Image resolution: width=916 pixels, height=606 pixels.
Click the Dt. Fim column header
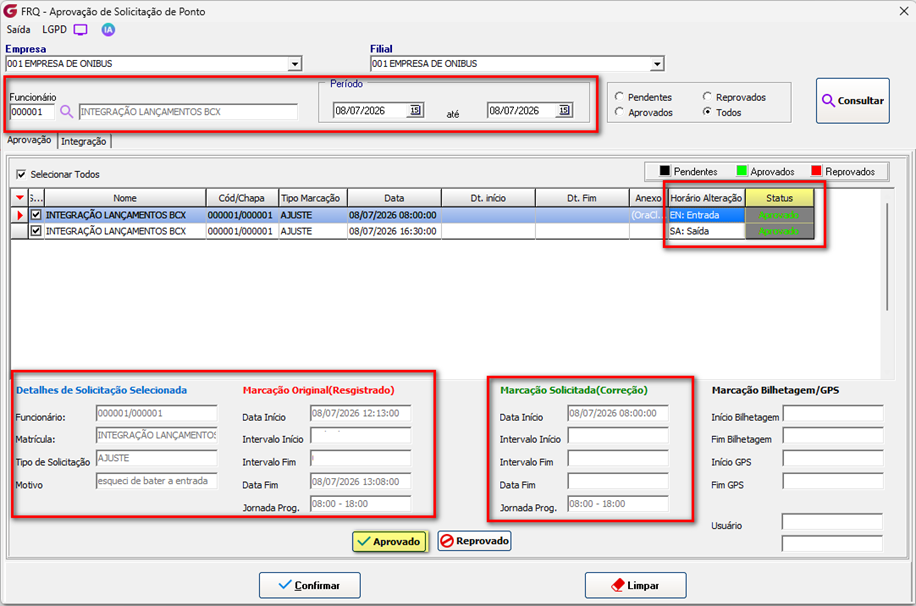582,198
